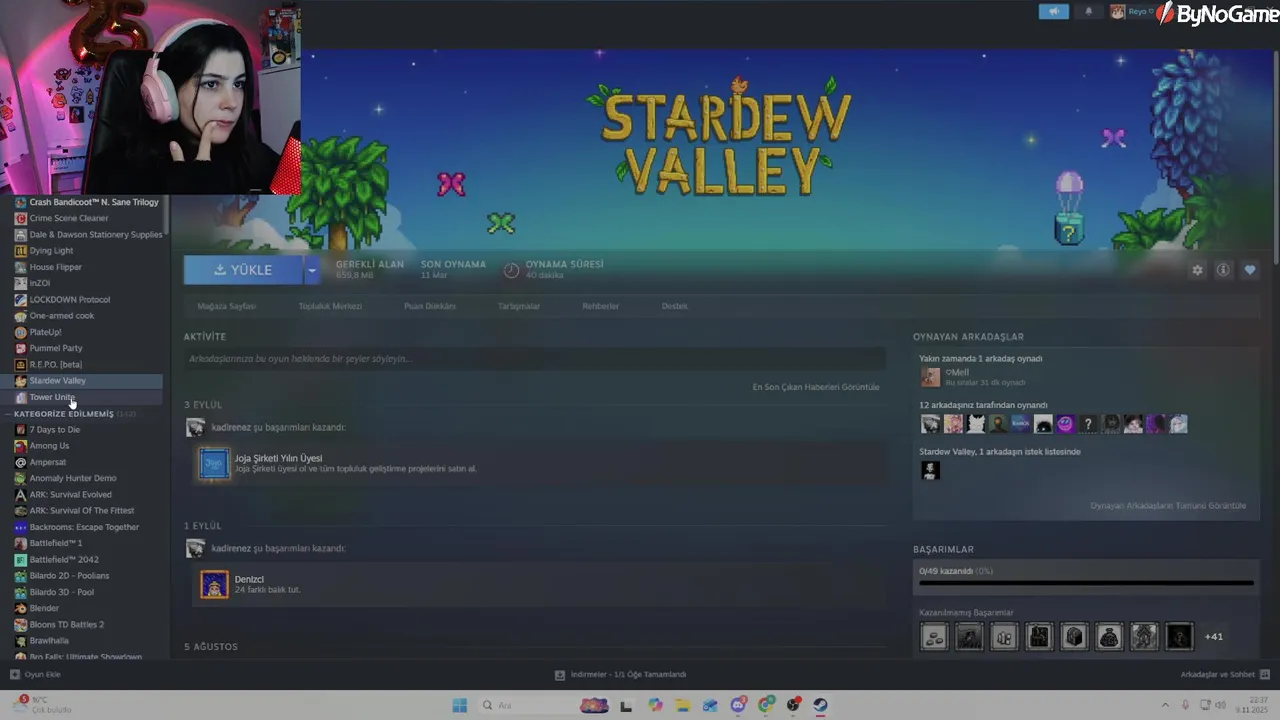Click the activity comment input field
1280x720 pixels.
pyautogui.click(x=535, y=359)
